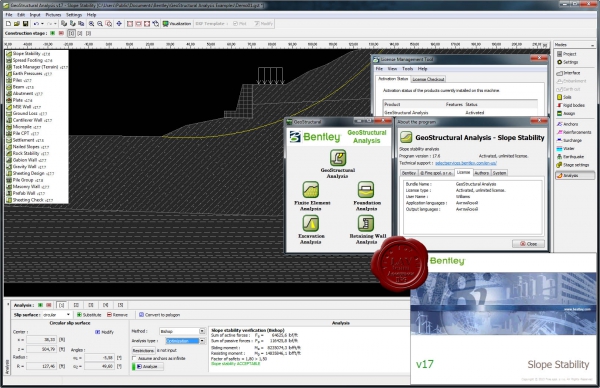Switch to License Checkout tab
This screenshot has width=600, height=388.
pyautogui.click(x=428, y=79)
